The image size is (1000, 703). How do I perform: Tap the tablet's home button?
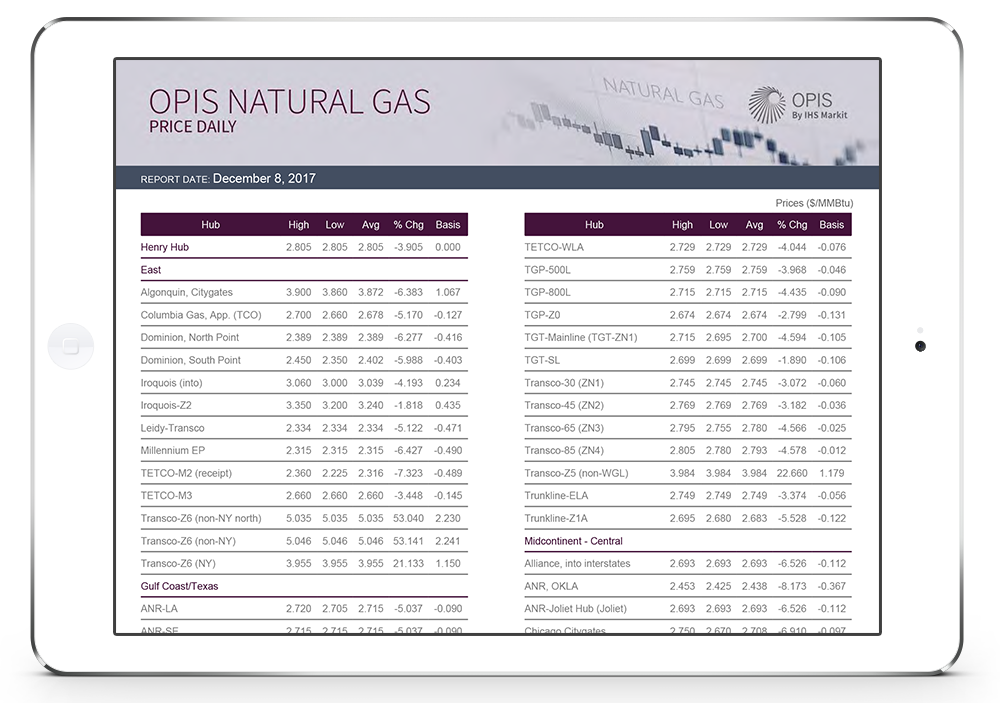(x=71, y=346)
